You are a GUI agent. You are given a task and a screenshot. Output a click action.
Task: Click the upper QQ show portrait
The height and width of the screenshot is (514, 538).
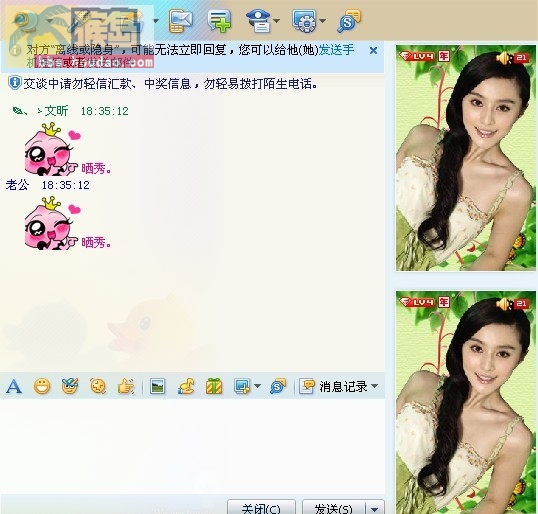point(466,158)
